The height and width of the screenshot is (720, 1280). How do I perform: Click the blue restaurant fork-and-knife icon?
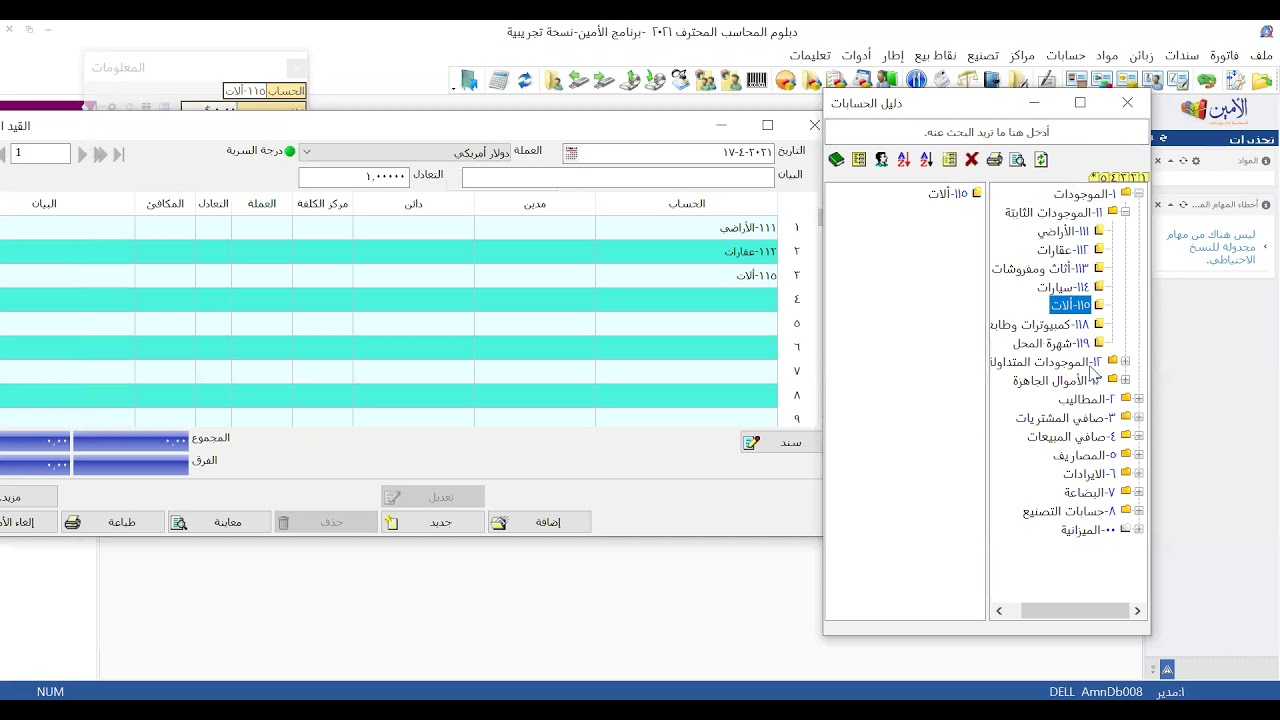916,80
